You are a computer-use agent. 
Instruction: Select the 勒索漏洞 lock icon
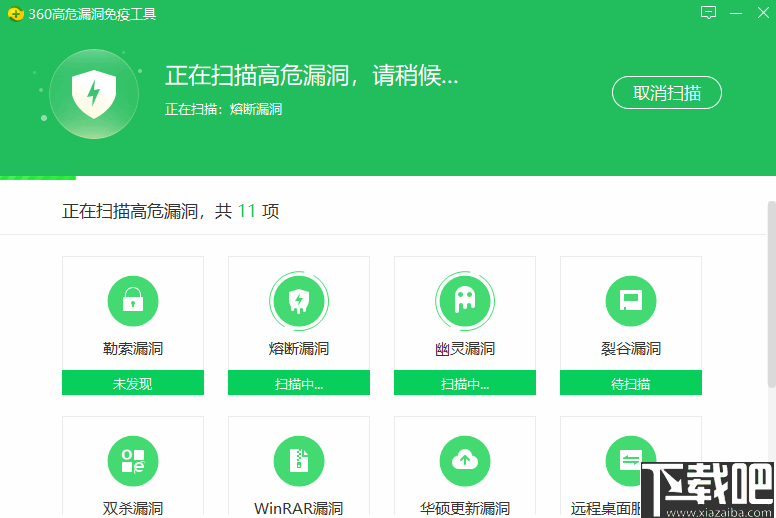[x=133, y=301]
